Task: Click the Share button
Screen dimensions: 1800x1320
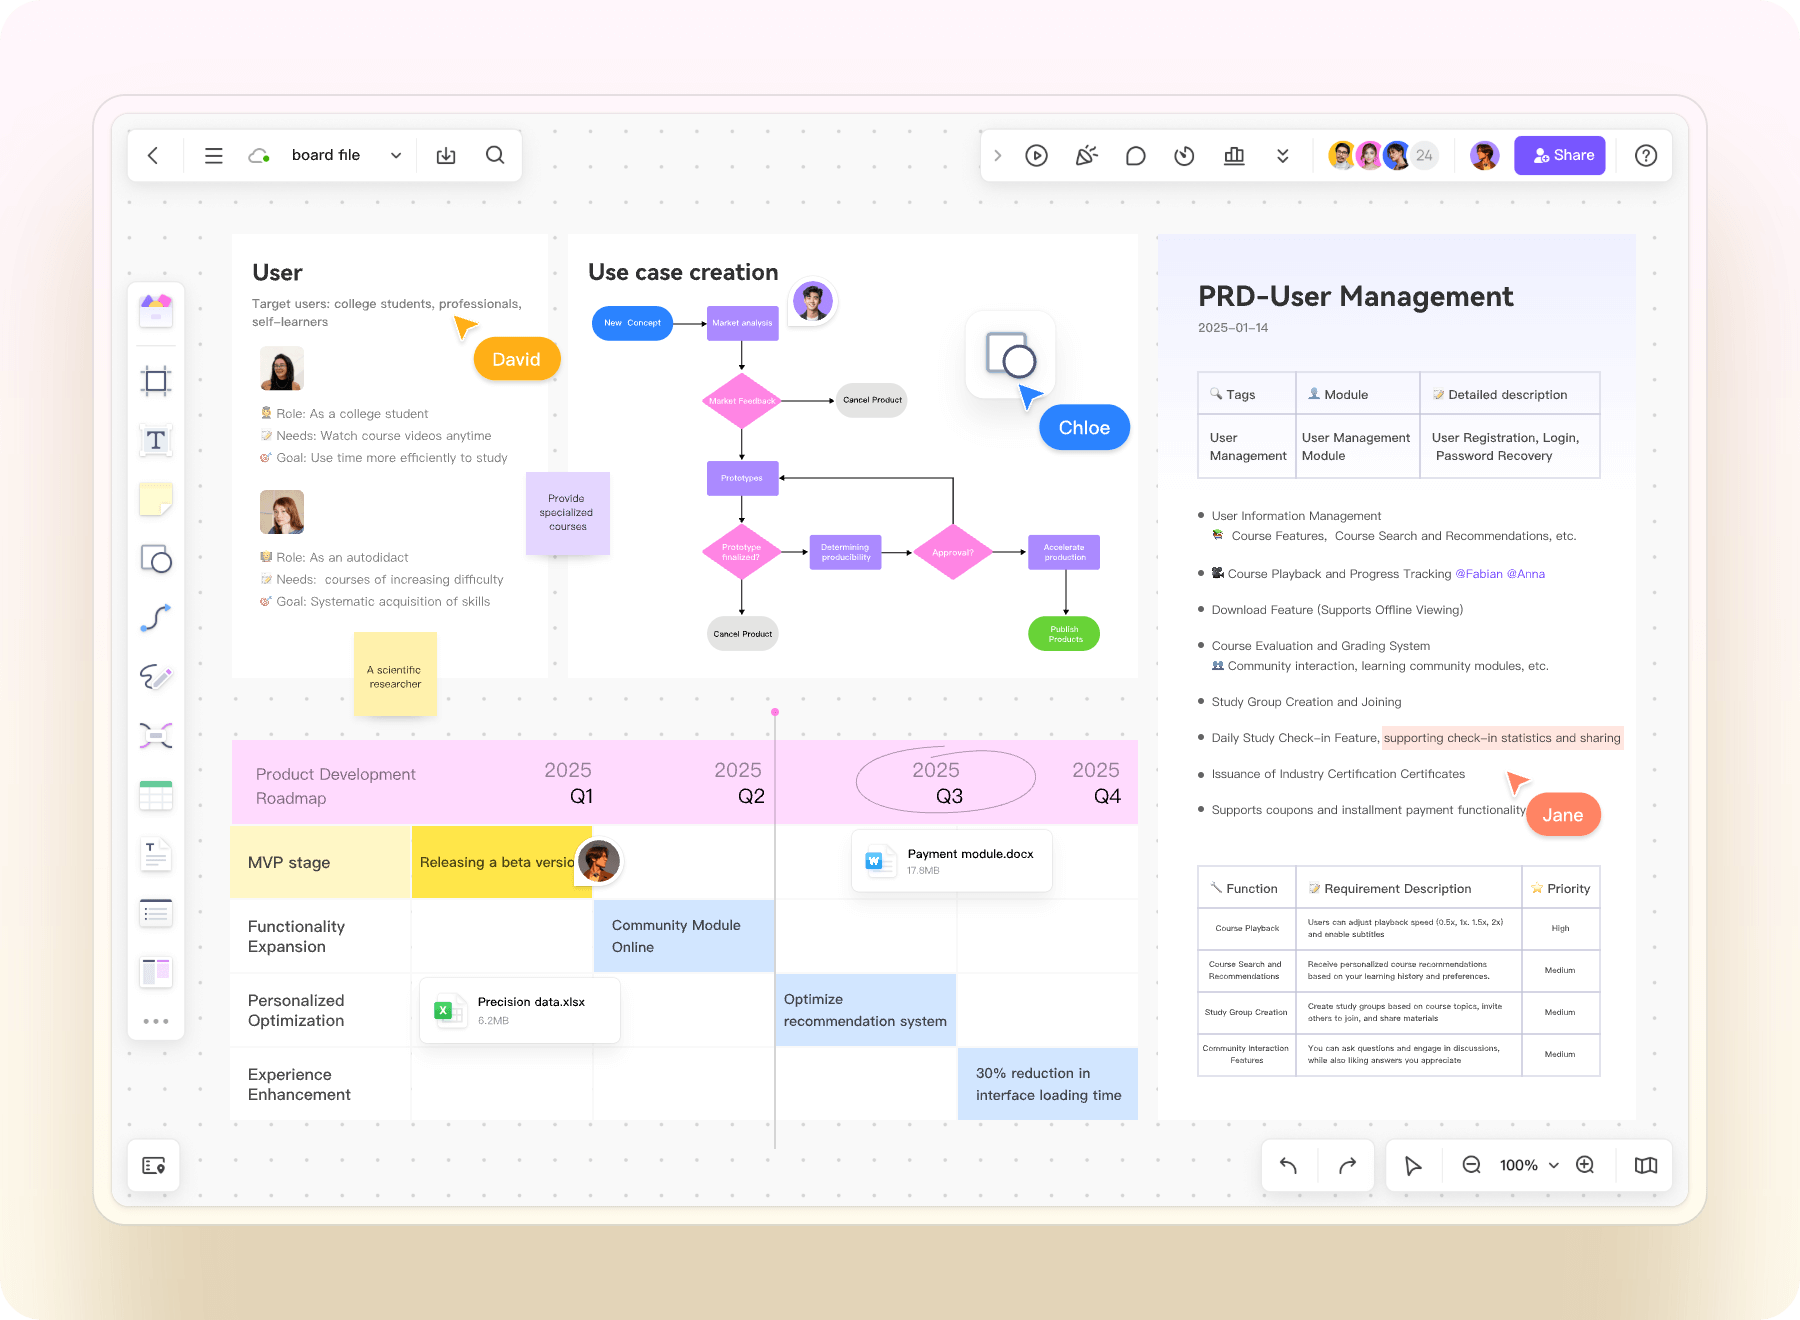Action: tap(1559, 156)
